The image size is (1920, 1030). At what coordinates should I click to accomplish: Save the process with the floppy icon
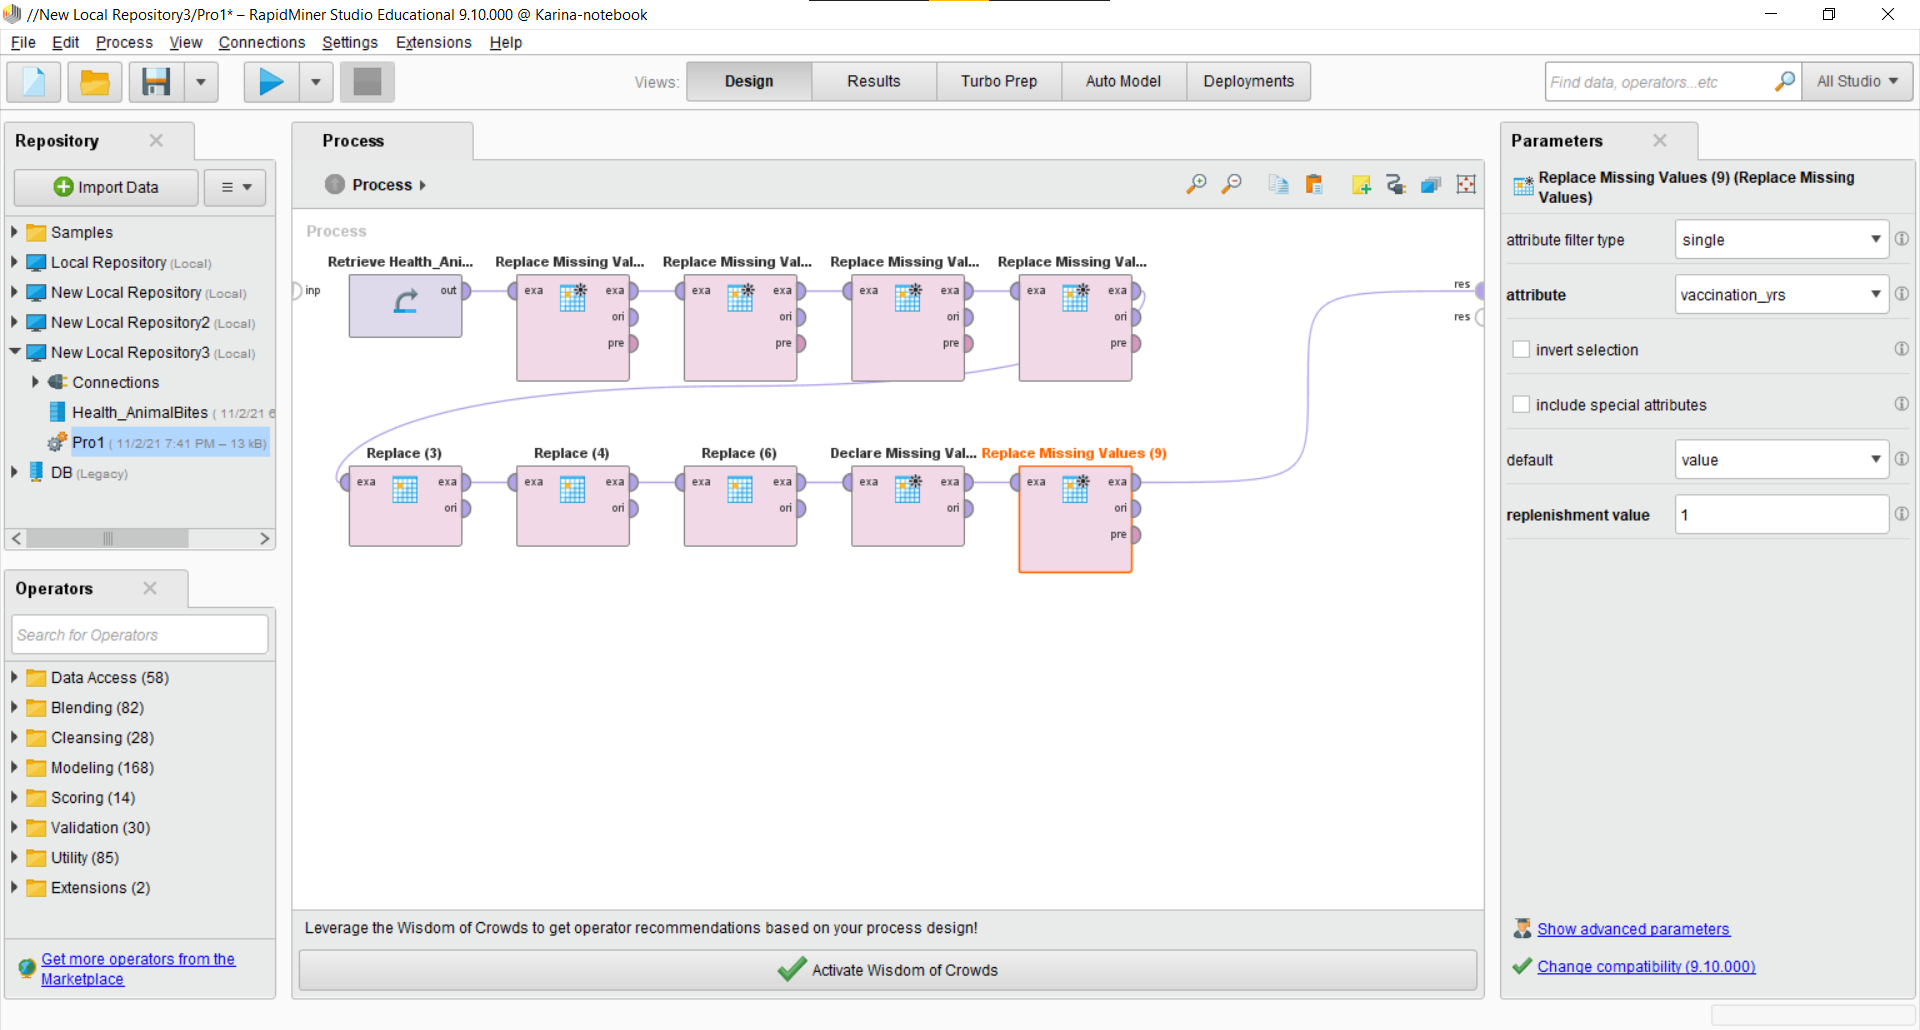(156, 82)
